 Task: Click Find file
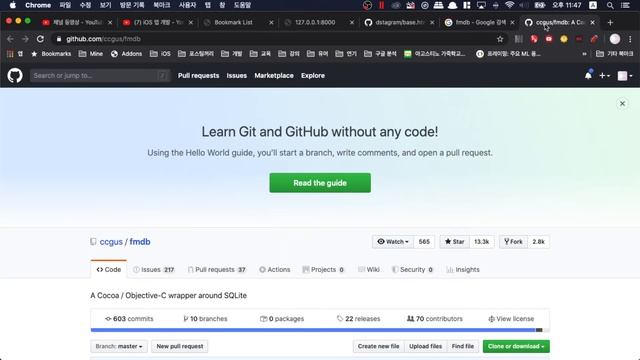coord(463,346)
